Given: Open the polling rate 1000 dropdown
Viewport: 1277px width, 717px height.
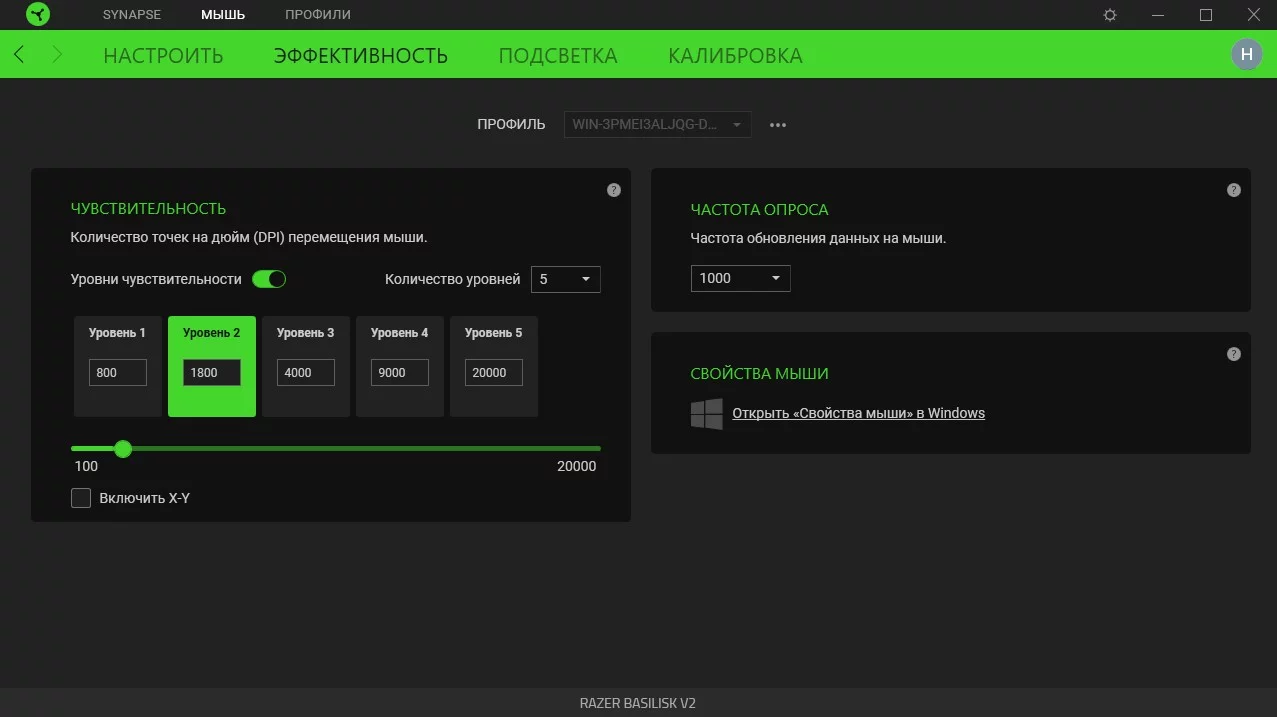Looking at the screenshot, I should 740,278.
